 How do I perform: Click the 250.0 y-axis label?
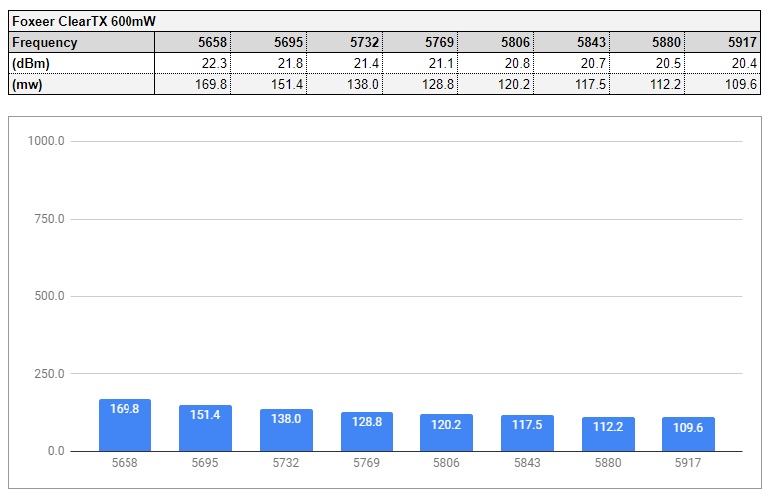click(x=49, y=374)
